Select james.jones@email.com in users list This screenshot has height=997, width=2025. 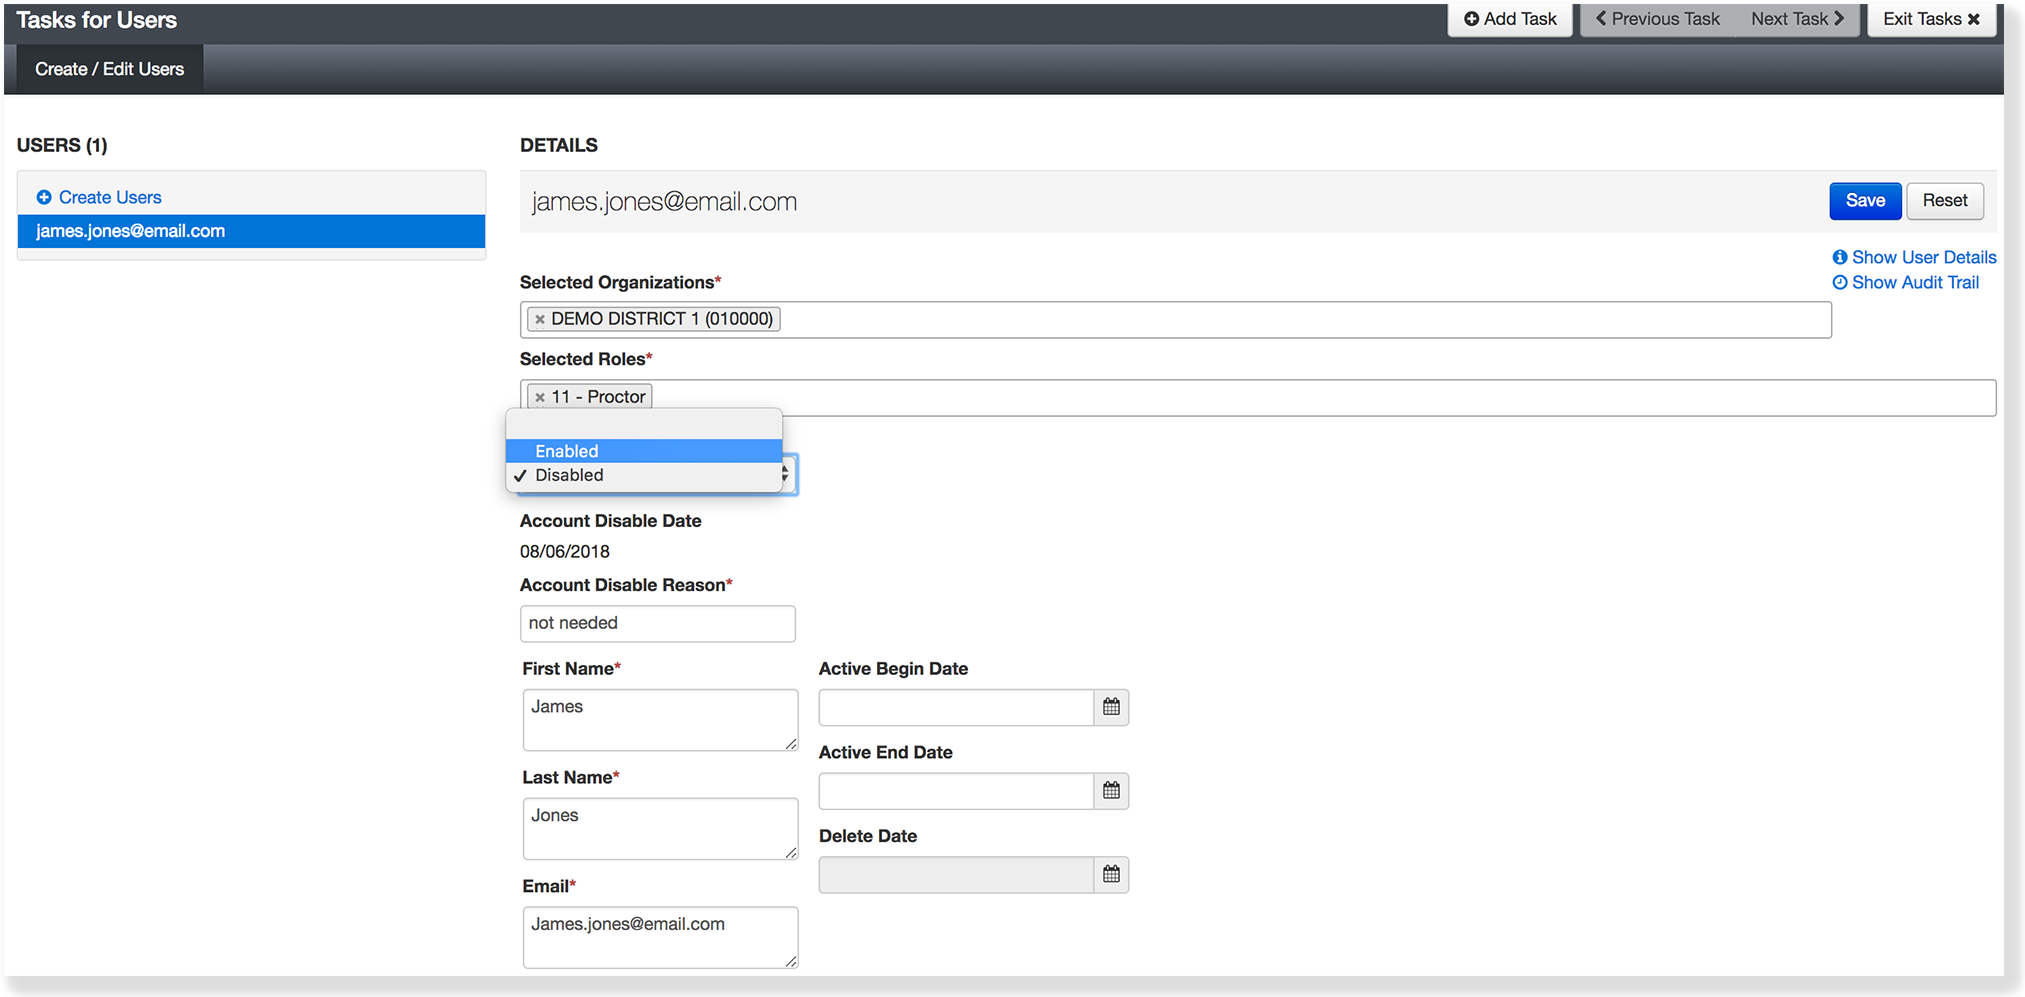coord(251,231)
